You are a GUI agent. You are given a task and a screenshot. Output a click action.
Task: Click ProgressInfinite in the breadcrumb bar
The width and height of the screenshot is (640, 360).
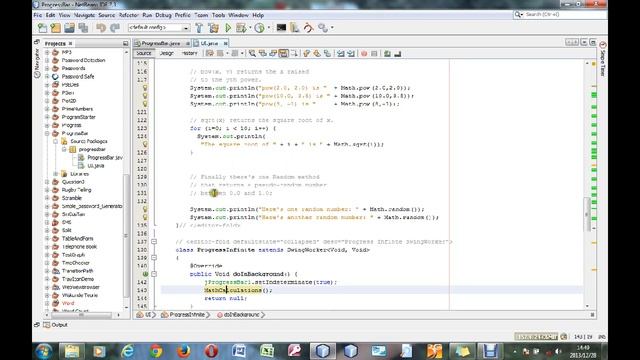(x=187, y=315)
